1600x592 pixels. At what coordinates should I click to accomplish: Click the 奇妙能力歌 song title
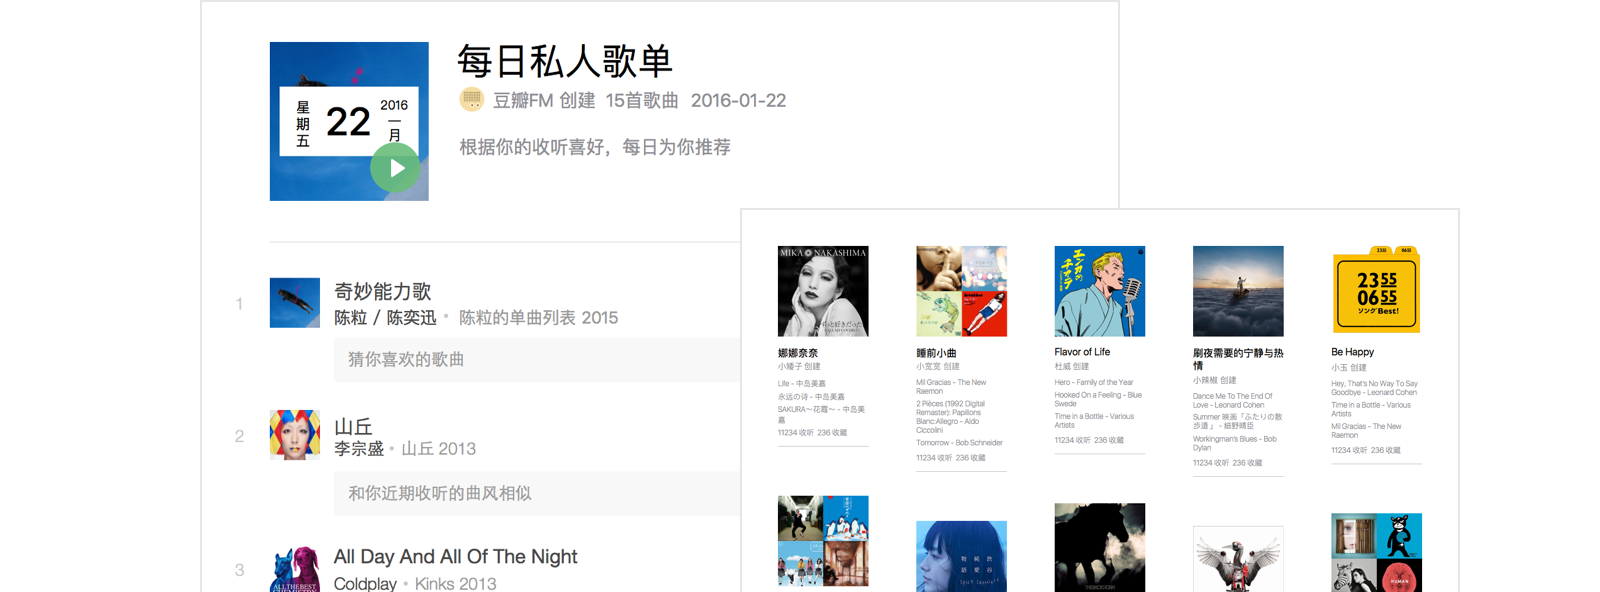point(383,291)
